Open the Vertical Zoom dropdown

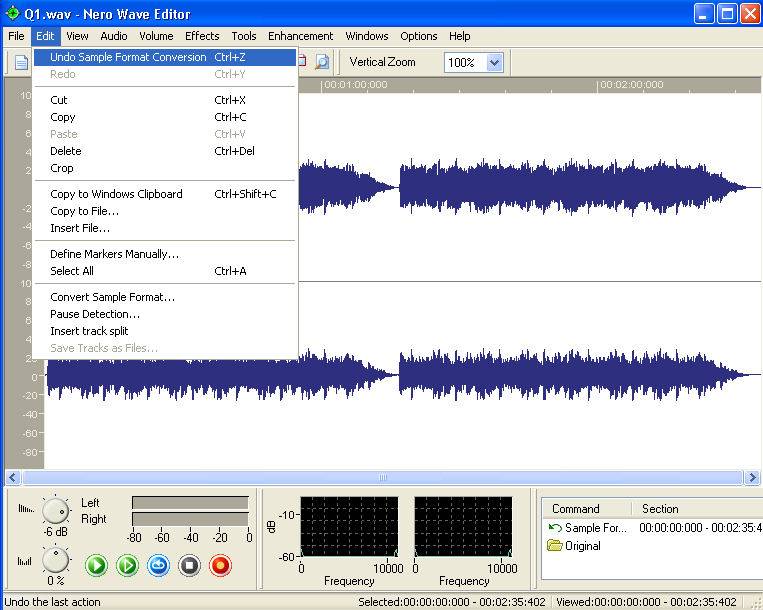494,62
